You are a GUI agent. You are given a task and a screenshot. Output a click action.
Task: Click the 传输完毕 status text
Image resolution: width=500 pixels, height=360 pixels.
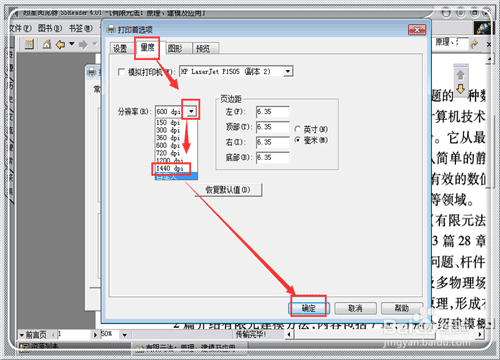click(x=251, y=334)
